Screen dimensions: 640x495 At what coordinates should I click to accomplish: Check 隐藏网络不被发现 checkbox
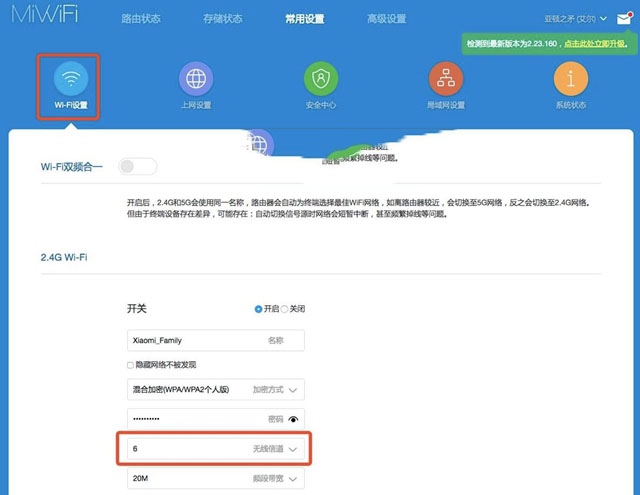[x=130, y=365]
